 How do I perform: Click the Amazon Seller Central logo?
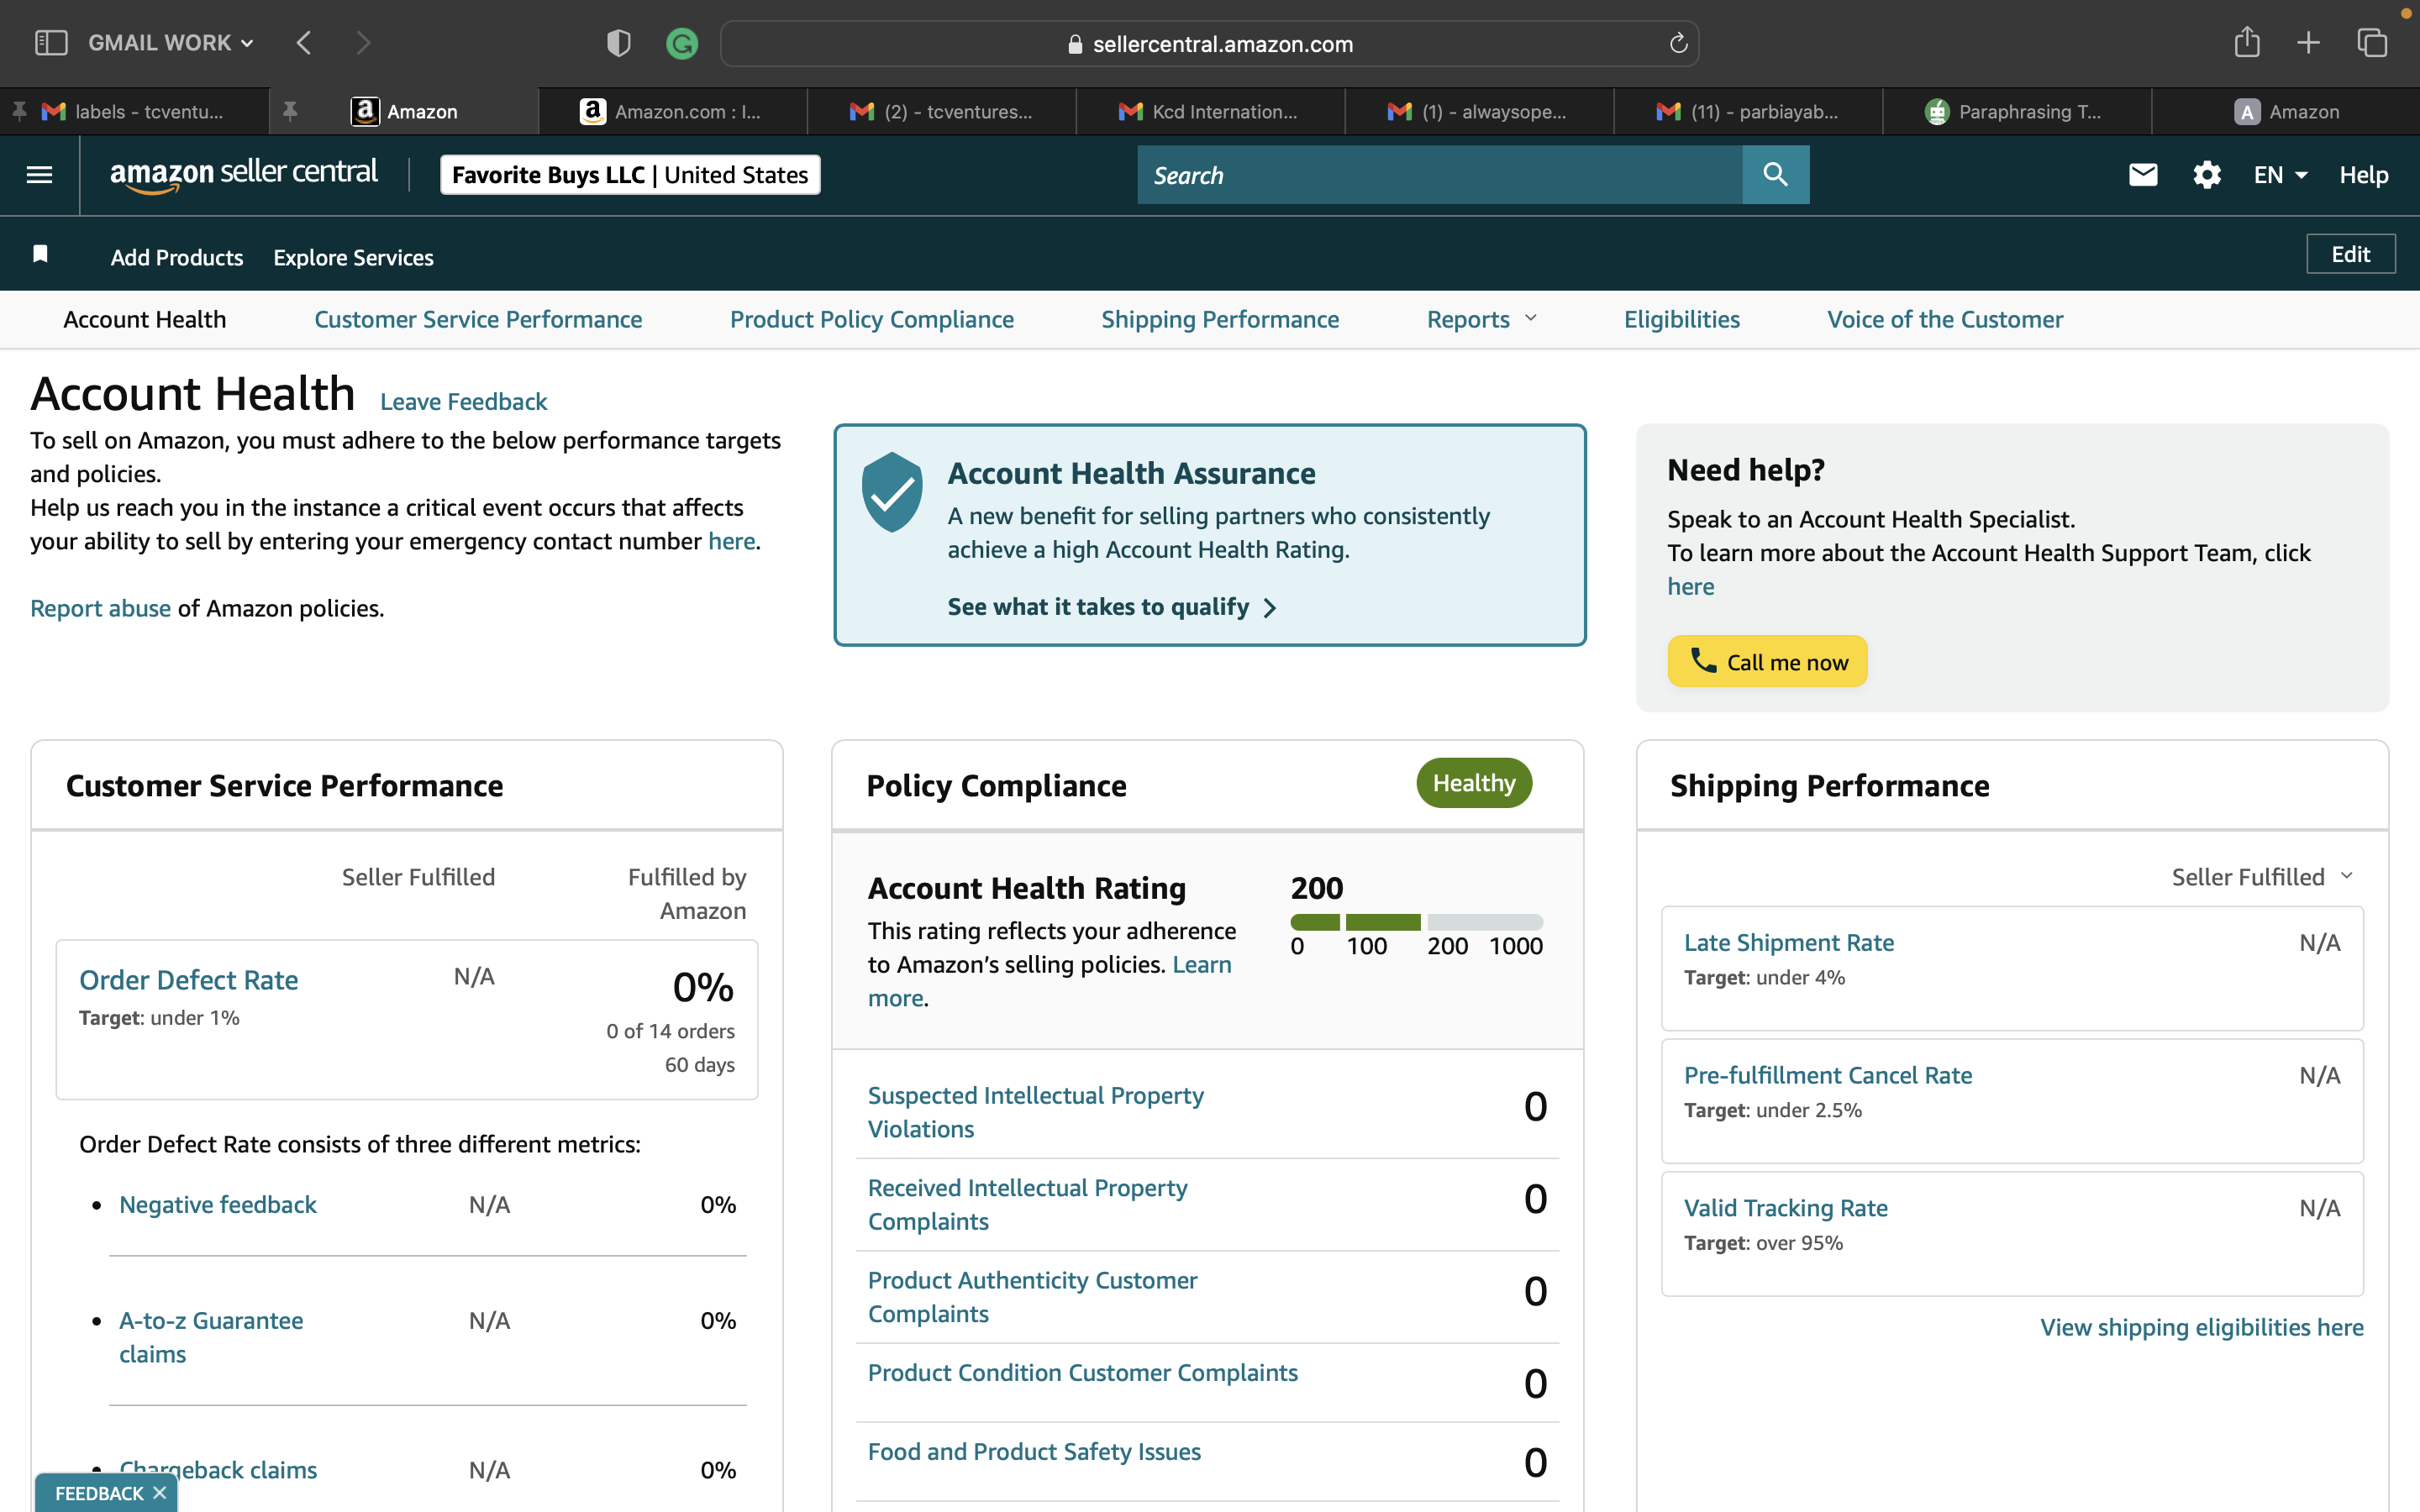point(244,174)
